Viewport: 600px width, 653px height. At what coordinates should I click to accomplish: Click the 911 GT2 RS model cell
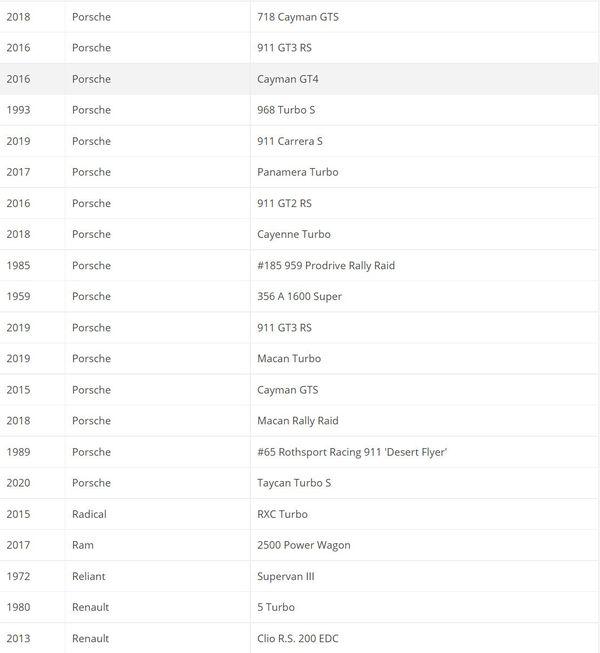click(424, 203)
